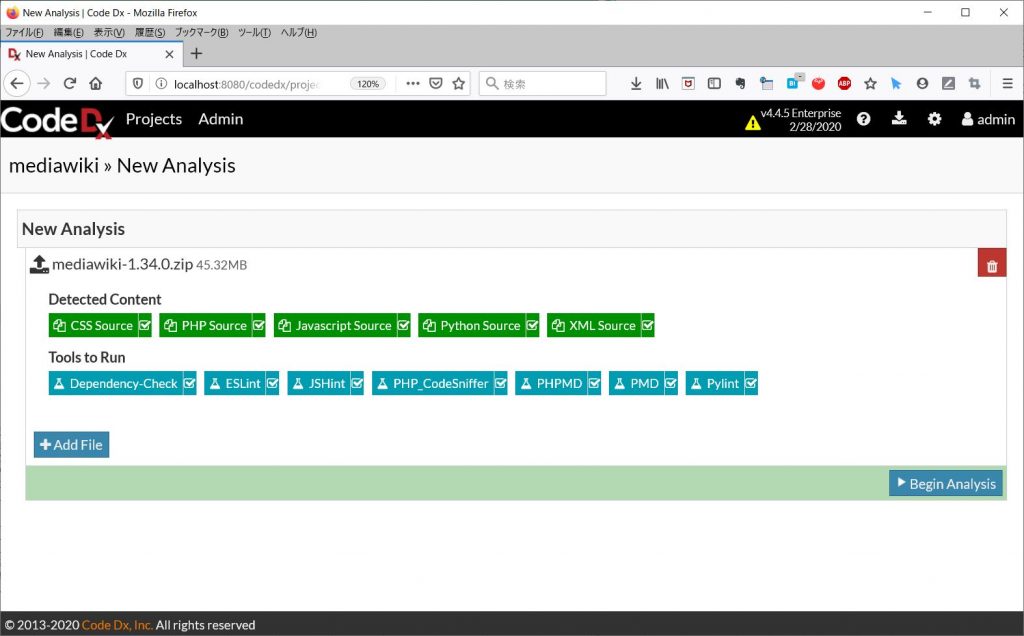The height and width of the screenshot is (636, 1024).
Task: Open page actions ellipsis in address bar
Action: pos(413,84)
